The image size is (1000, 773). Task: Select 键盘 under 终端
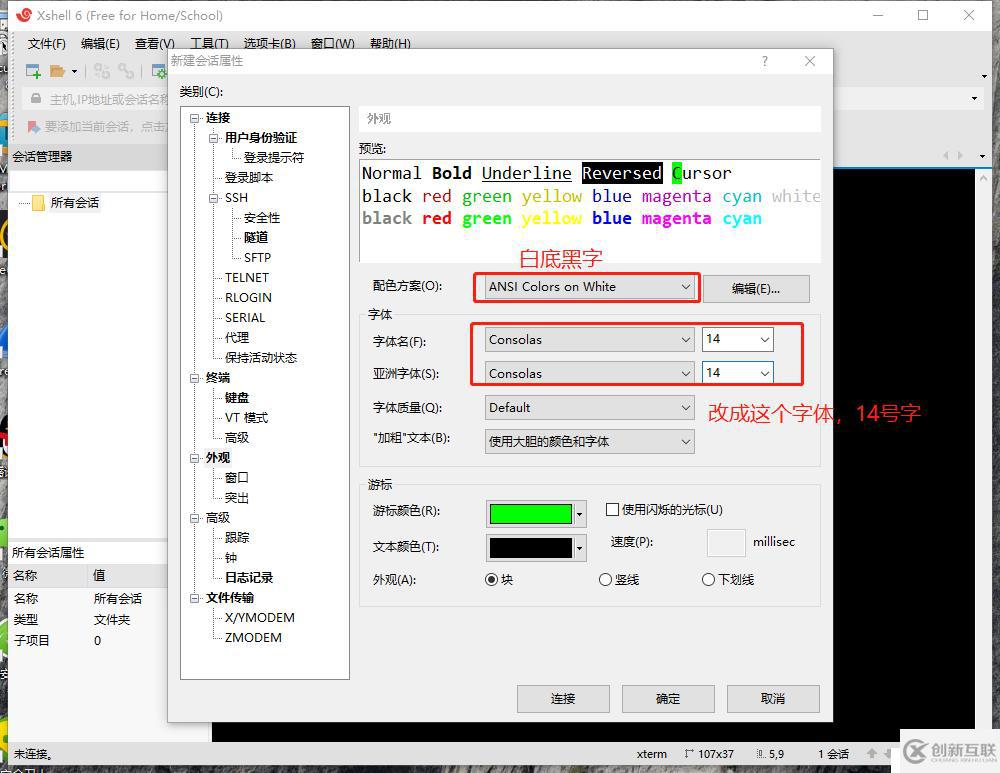[237, 397]
